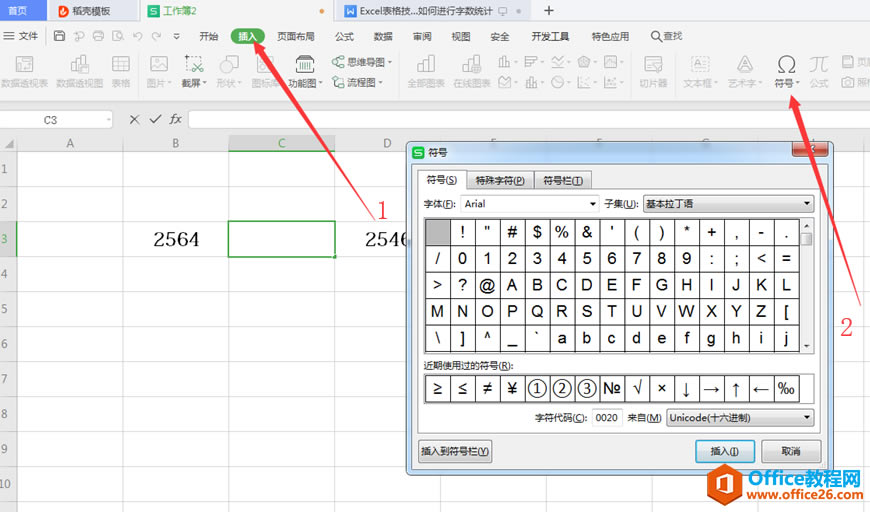
Task: Expand the Mind Map (思维导图) dropdown arrow
Action: (390, 62)
